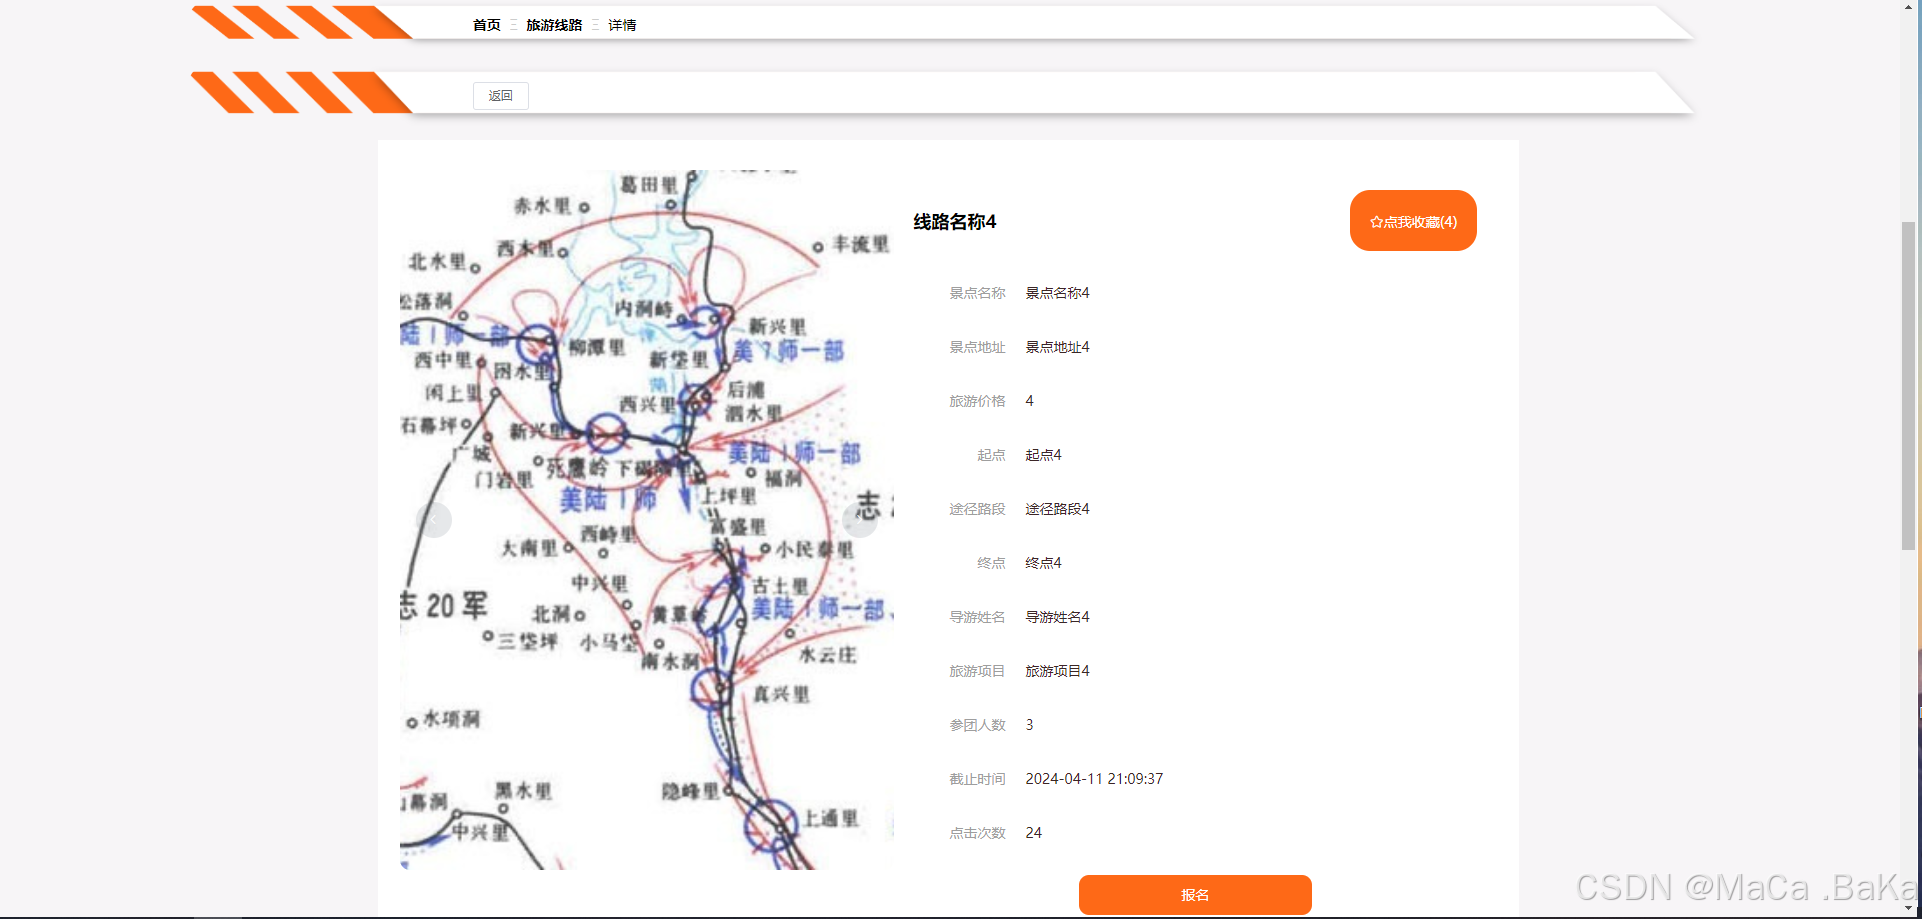Show previous image with left carousel arrow
Screen dimensions: 1922x919
tap(434, 519)
